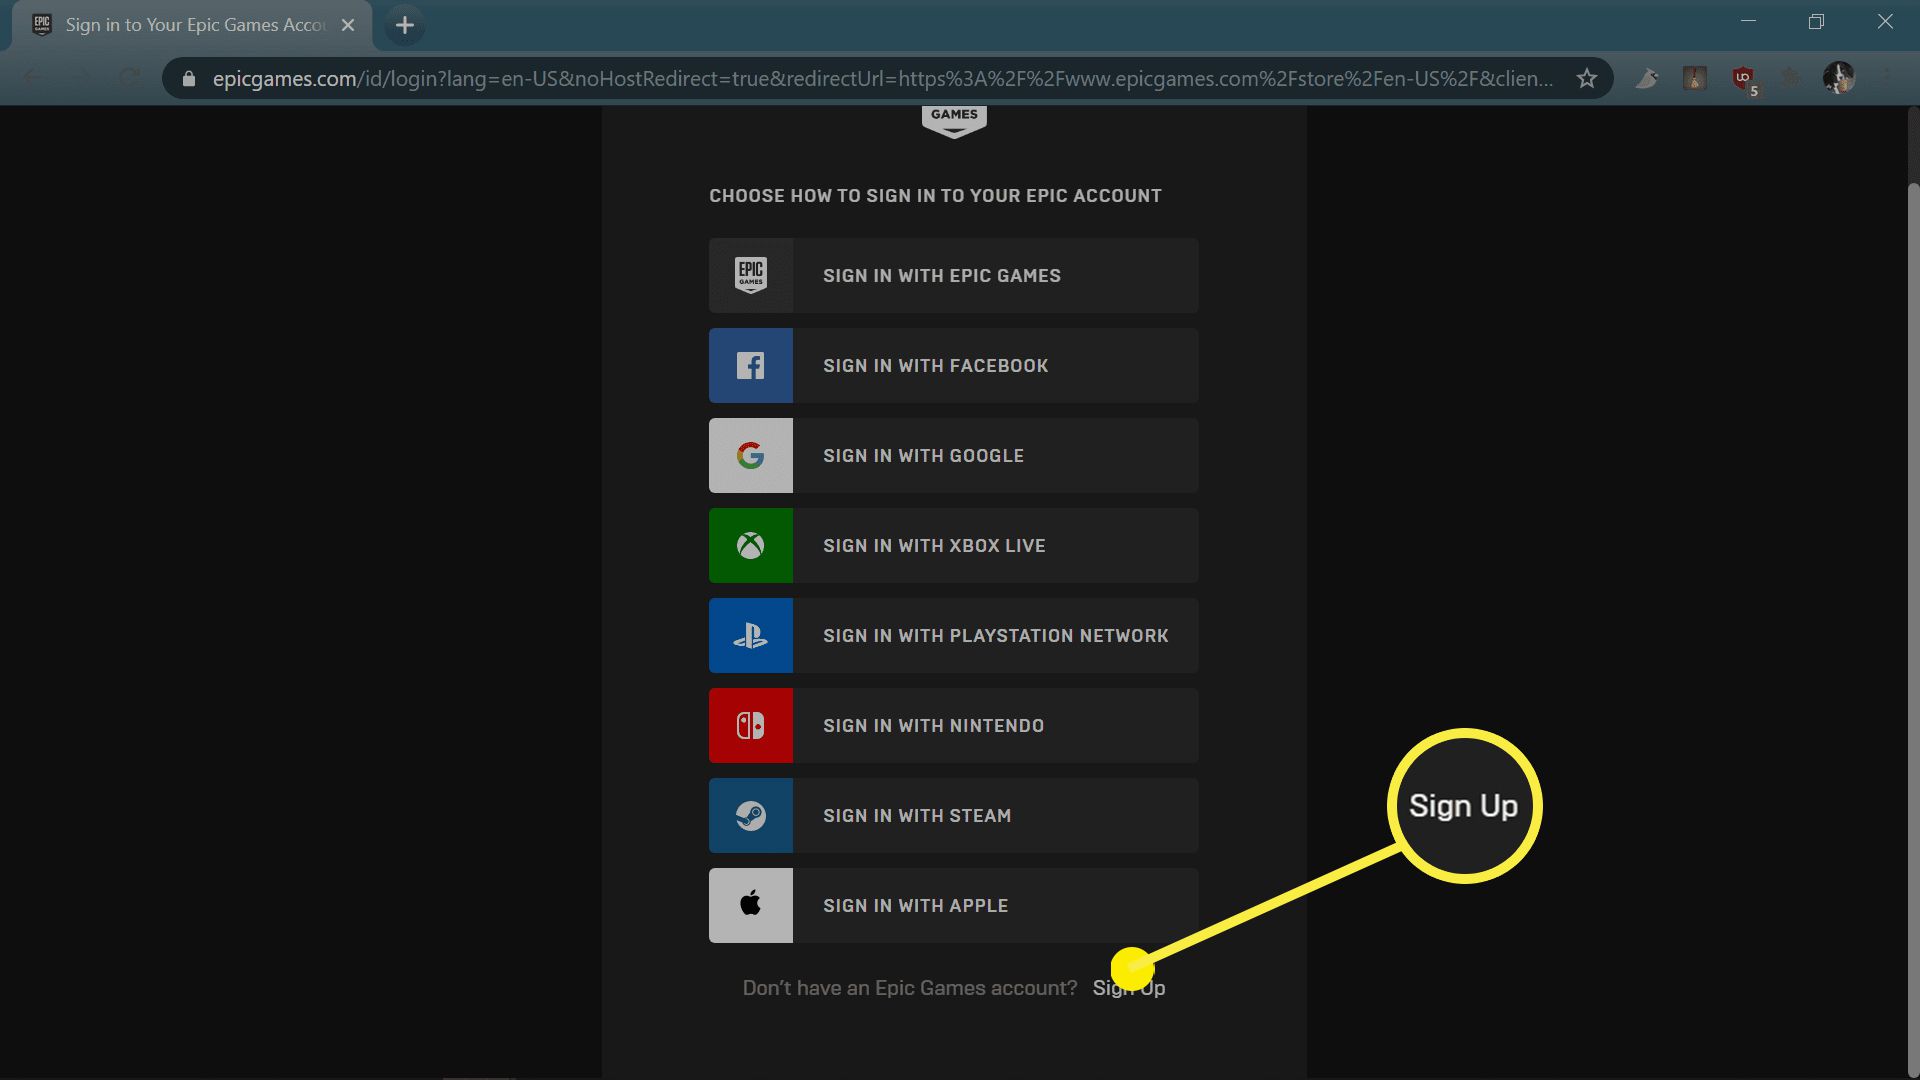
Task: Click the text 'Don't have an Epic Games account?'
Action: [x=910, y=988]
